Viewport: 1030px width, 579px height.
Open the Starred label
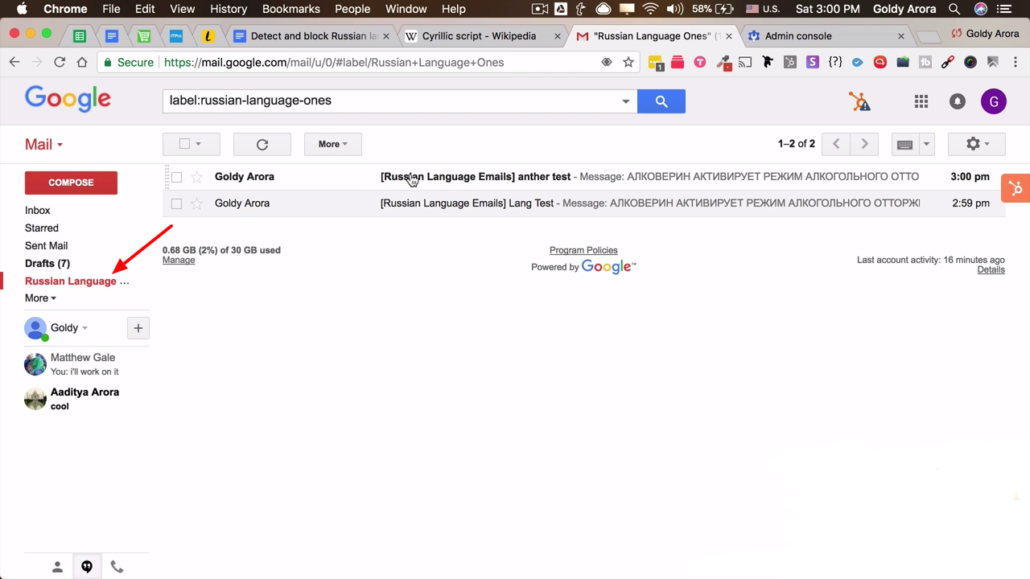(x=41, y=228)
